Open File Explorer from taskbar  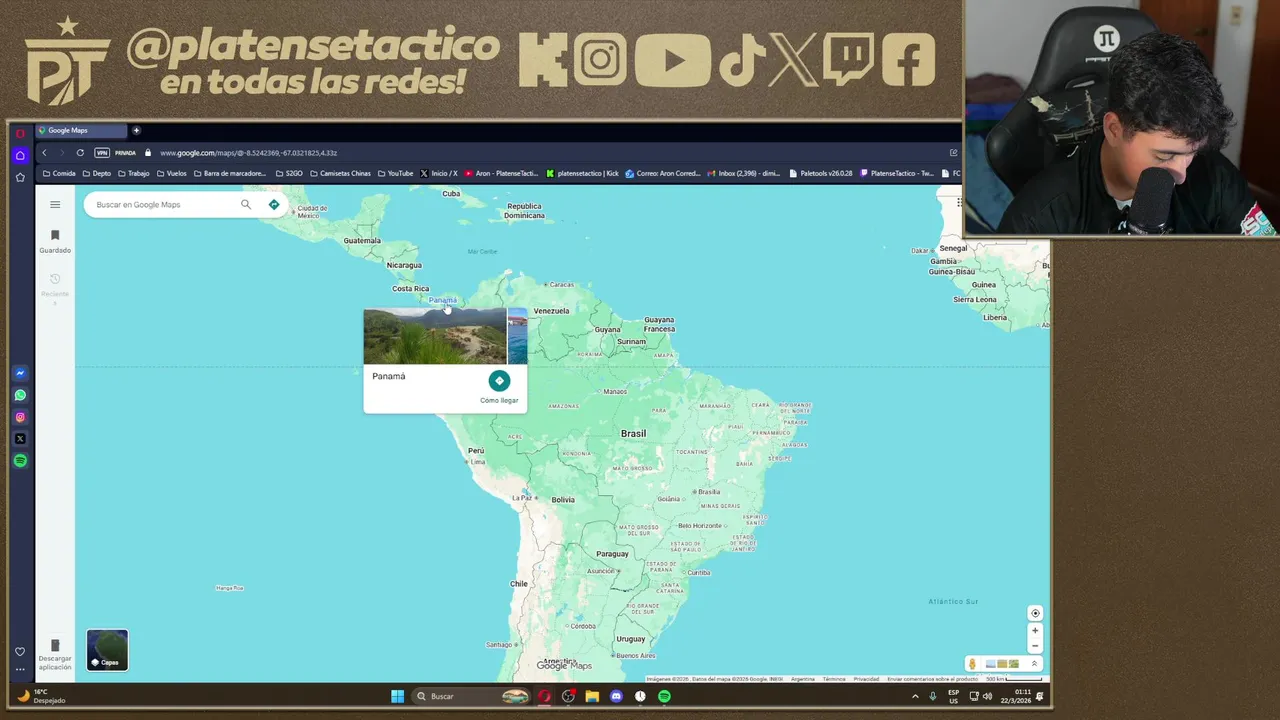592,696
